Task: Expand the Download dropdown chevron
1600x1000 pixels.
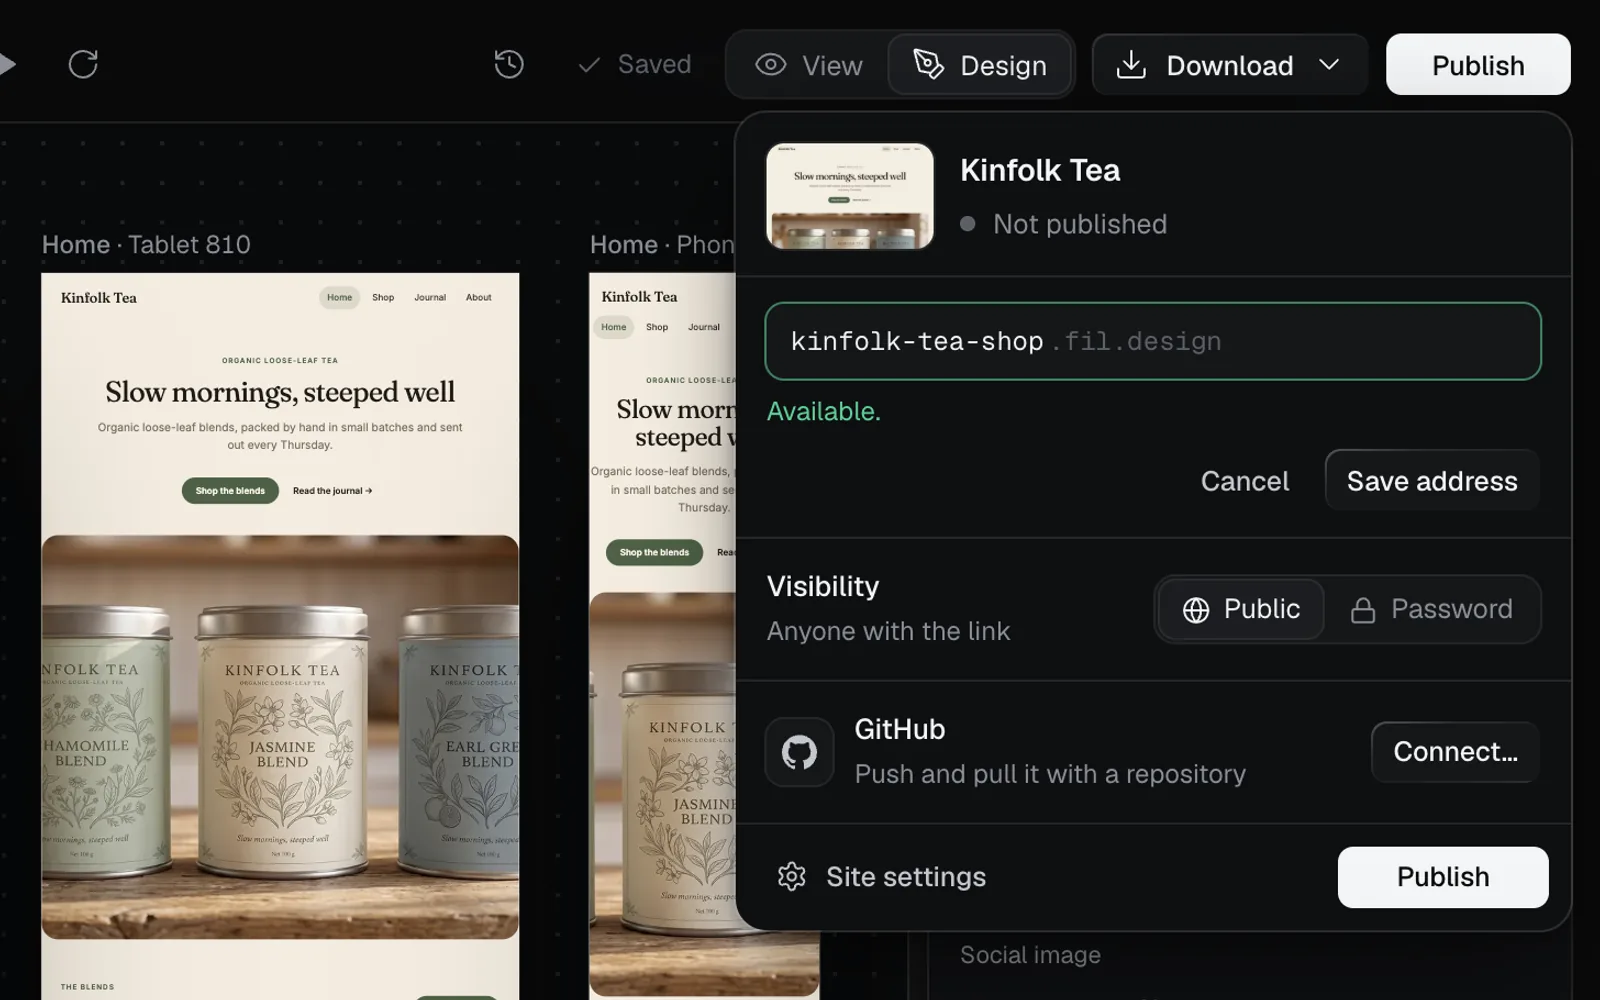Action: pyautogui.click(x=1329, y=65)
